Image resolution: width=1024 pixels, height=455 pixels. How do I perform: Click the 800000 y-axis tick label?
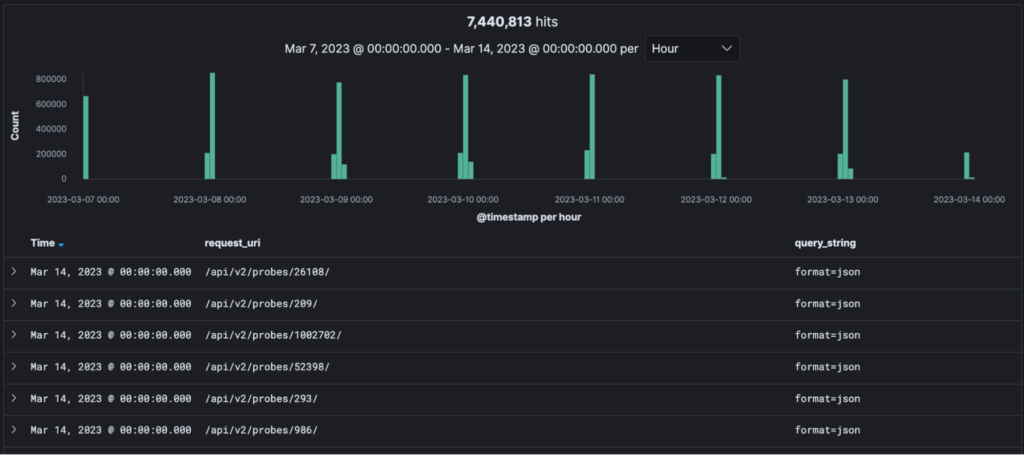click(51, 79)
